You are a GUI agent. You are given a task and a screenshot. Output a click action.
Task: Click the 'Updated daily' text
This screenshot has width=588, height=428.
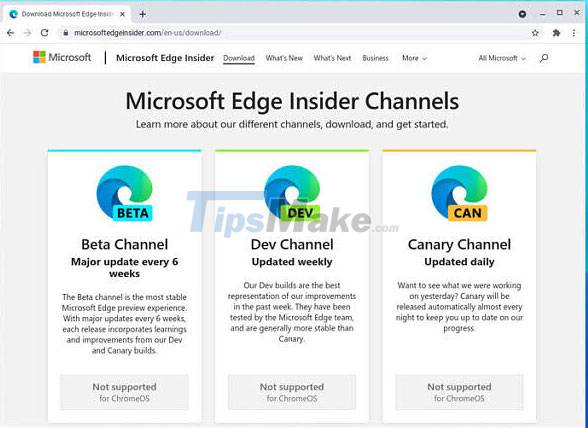tap(459, 262)
